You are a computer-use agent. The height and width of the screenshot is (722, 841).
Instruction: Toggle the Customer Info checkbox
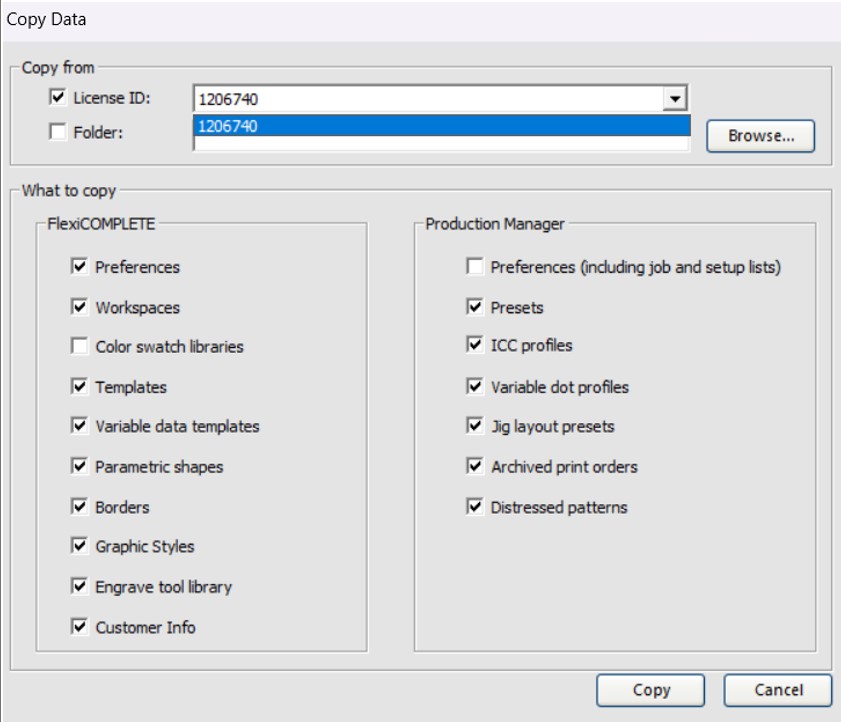[x=79, y=627]
